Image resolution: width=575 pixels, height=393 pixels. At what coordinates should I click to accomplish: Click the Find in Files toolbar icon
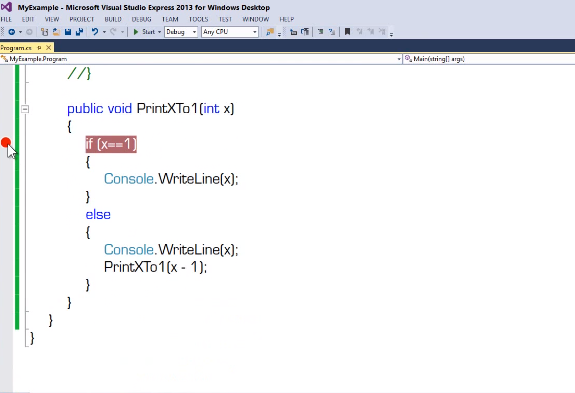270,32
